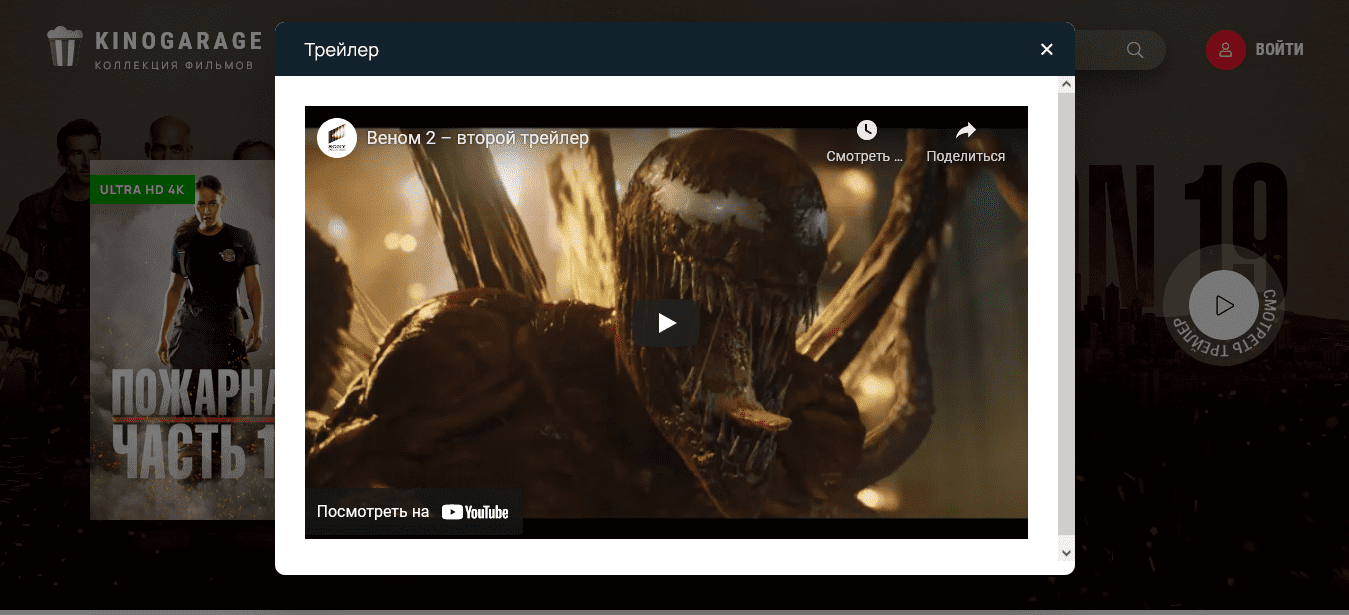Click the ULTRA HD 4K green badge
The height and width of the screenshot is (615, 1349).
(x=142, y=190)
